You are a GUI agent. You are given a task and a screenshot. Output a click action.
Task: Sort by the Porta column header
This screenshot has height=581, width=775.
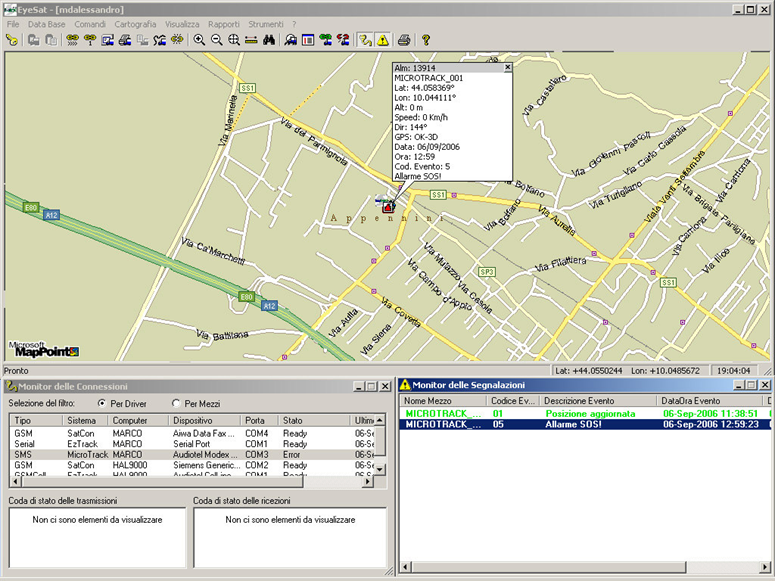point(259,420)
